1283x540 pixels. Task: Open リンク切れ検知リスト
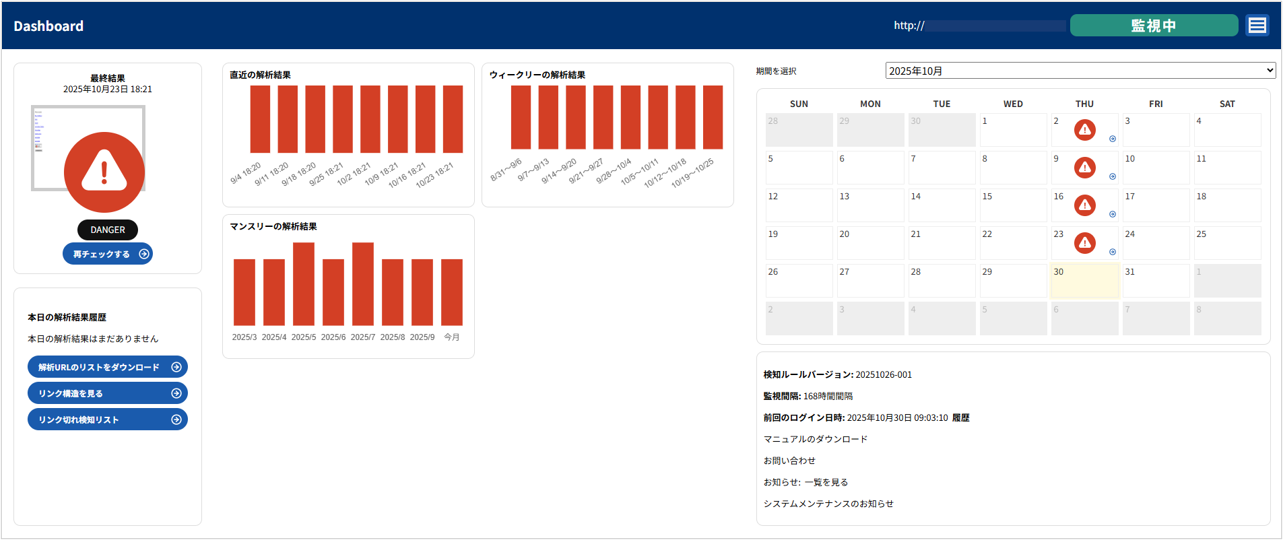108,419
